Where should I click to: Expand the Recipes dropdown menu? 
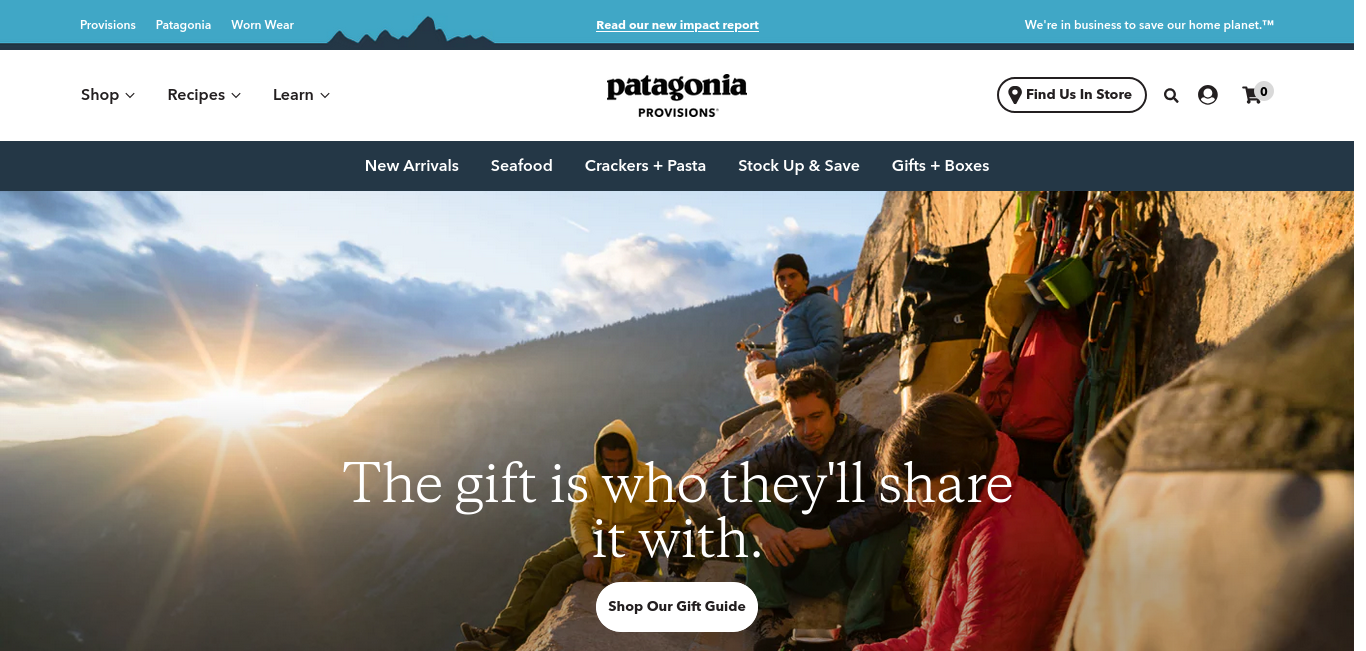point(204,95)
